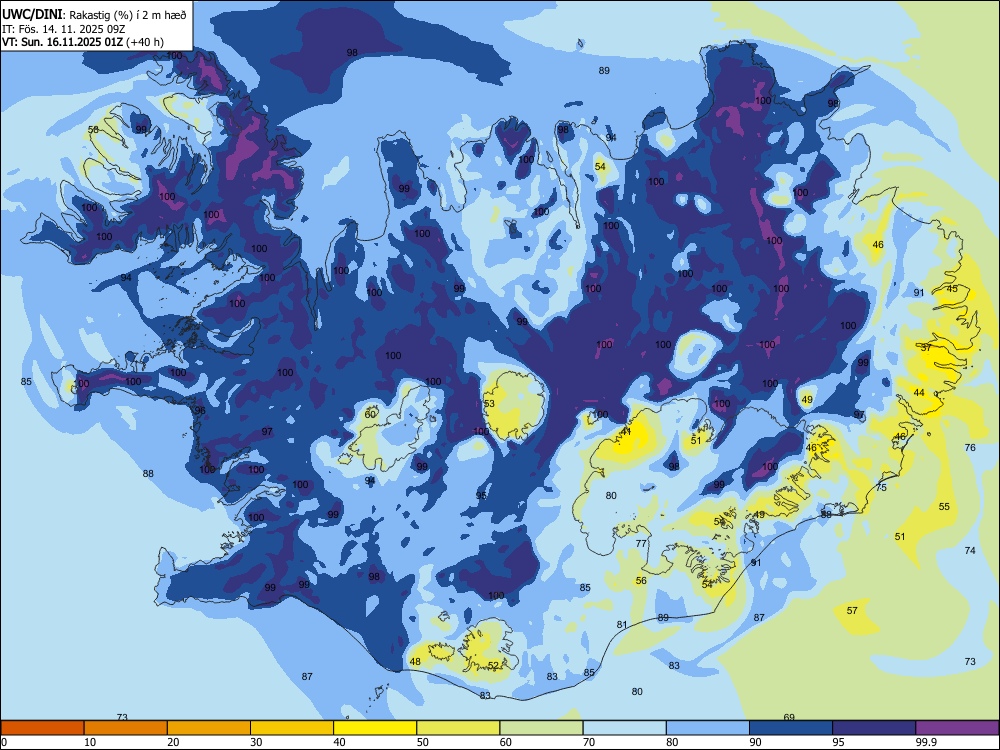Click the 'IT: Fös. 14. 11. 2025 09Z' line
This screenshot has height=750, width=1000.
pos(63,29)
